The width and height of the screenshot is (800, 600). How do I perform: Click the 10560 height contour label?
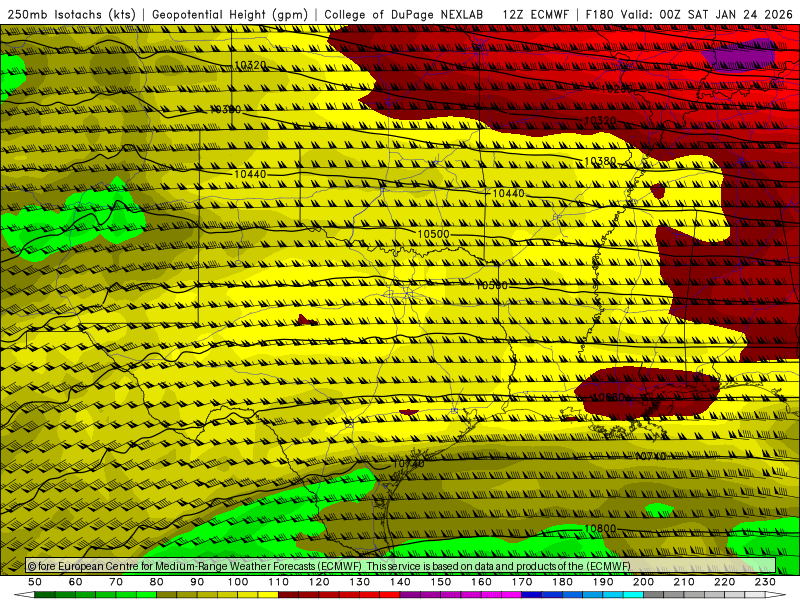[492, 285]
